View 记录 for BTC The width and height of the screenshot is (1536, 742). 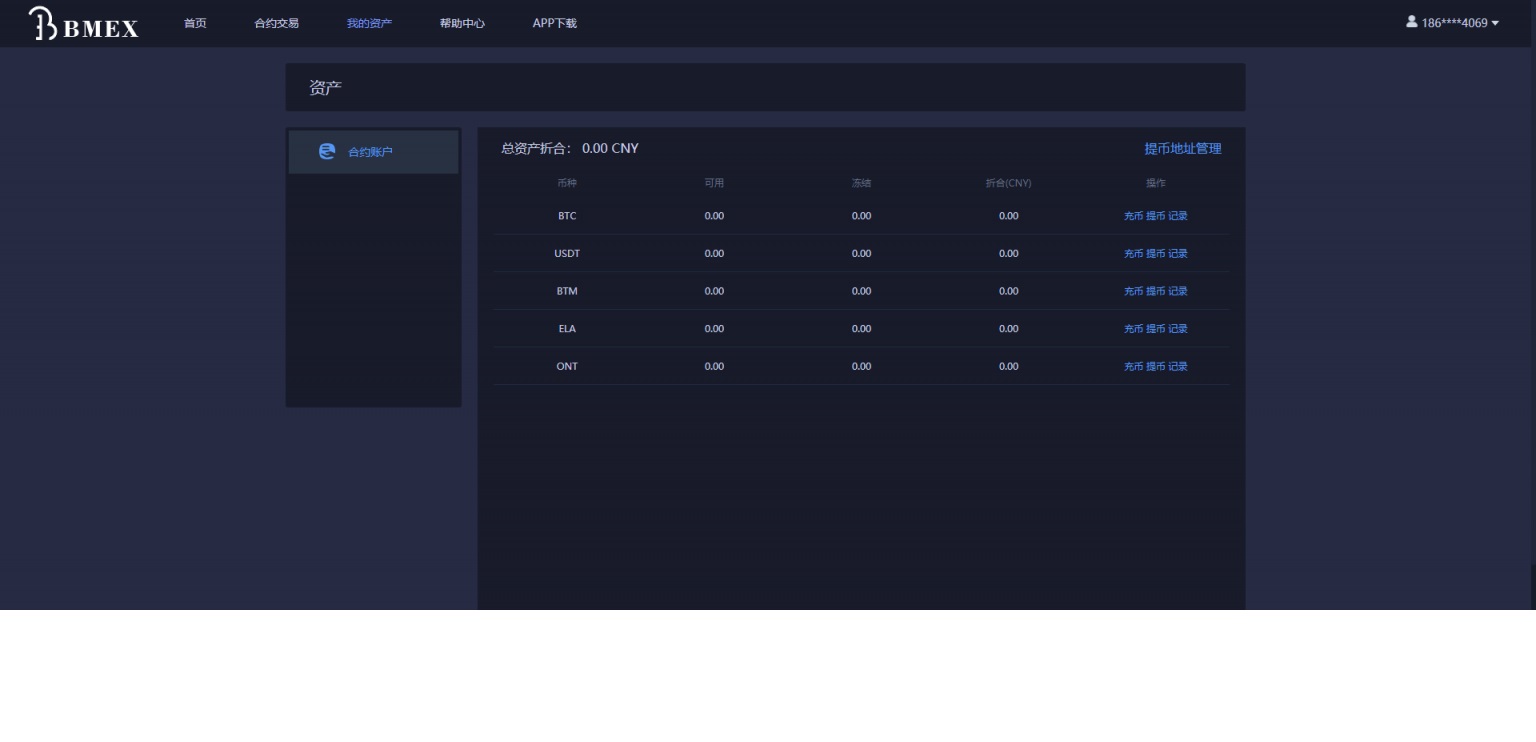[x=1178, y=216]
